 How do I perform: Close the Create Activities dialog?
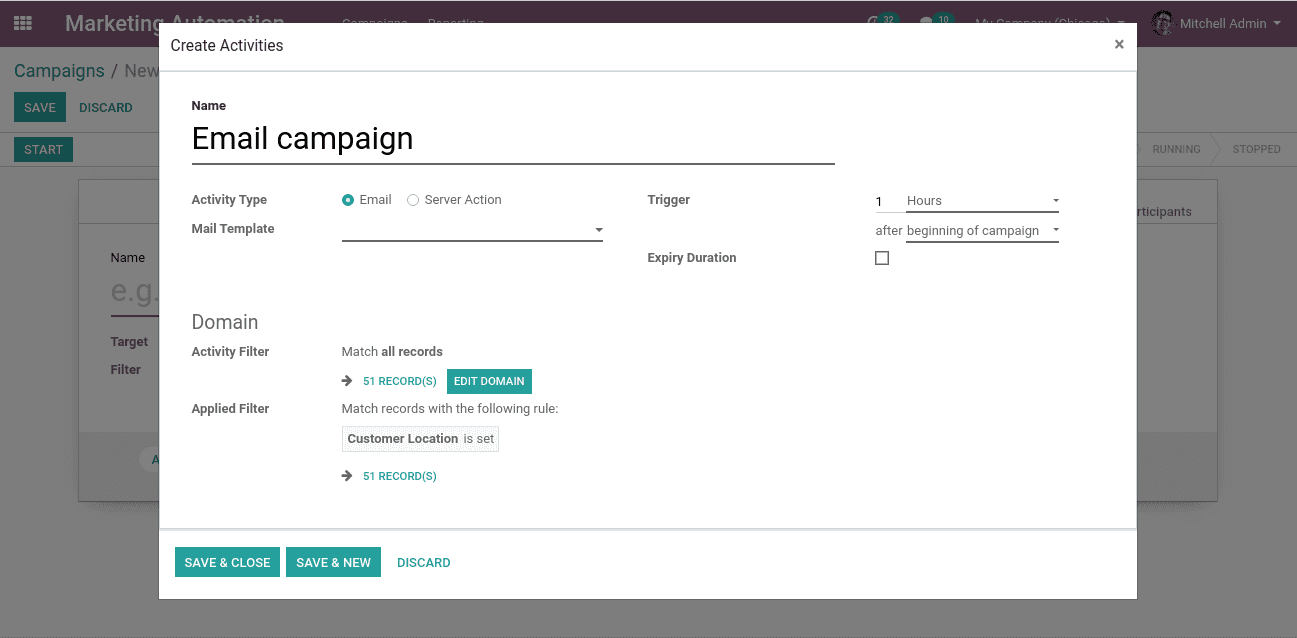pos(1119,44)
